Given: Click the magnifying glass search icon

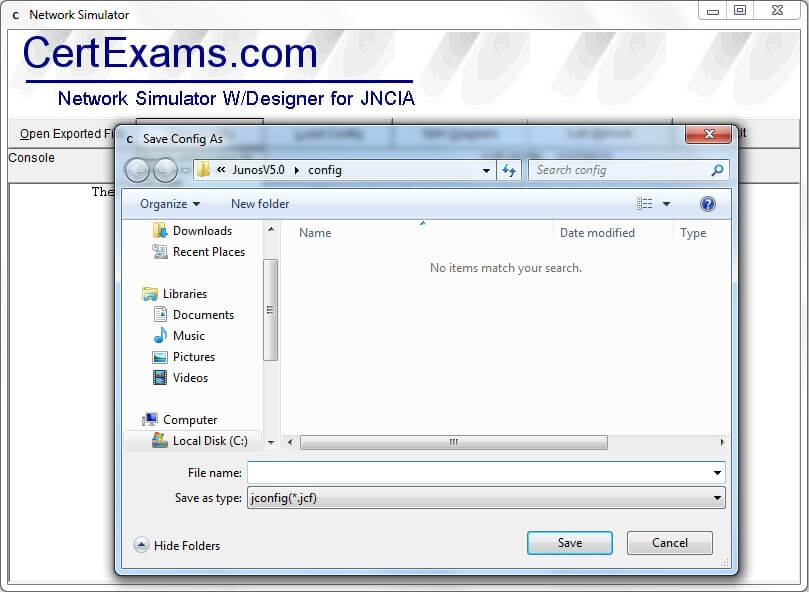Looking at the screenshot, I should click(717, 170).
